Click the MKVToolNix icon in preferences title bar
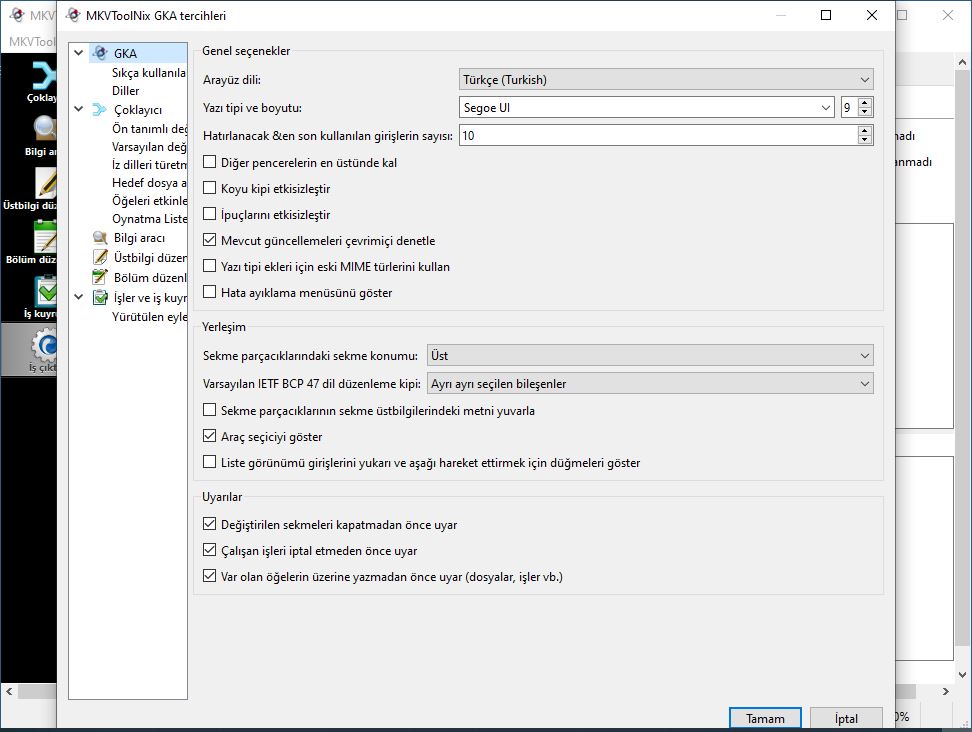972x732 pixels. (74, 15)
